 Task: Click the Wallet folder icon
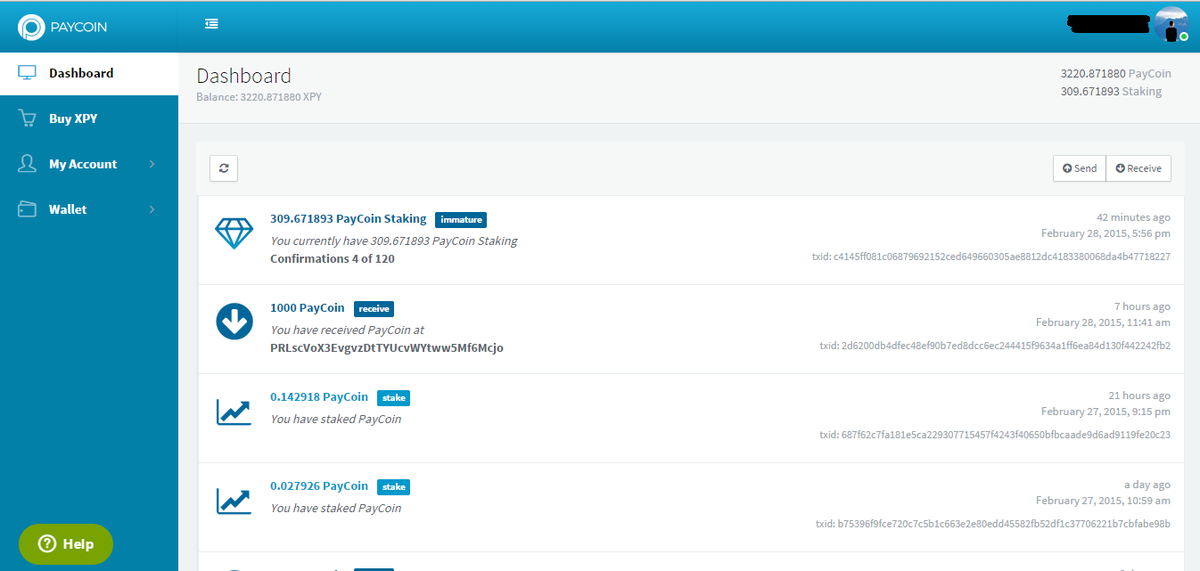[27, 209]
